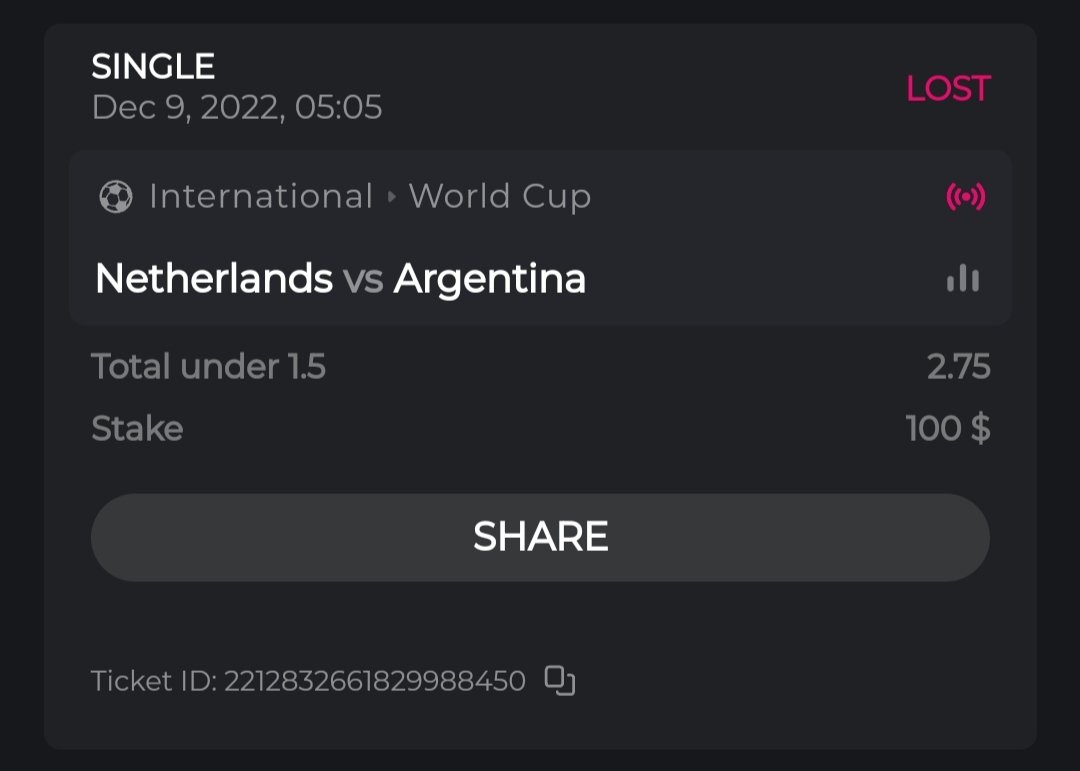Image resolution: width=1080 pixels, height=771 pixels.
Task: Open the live broadcast icon
Action: pyautogui.click(x=965, y=197)
